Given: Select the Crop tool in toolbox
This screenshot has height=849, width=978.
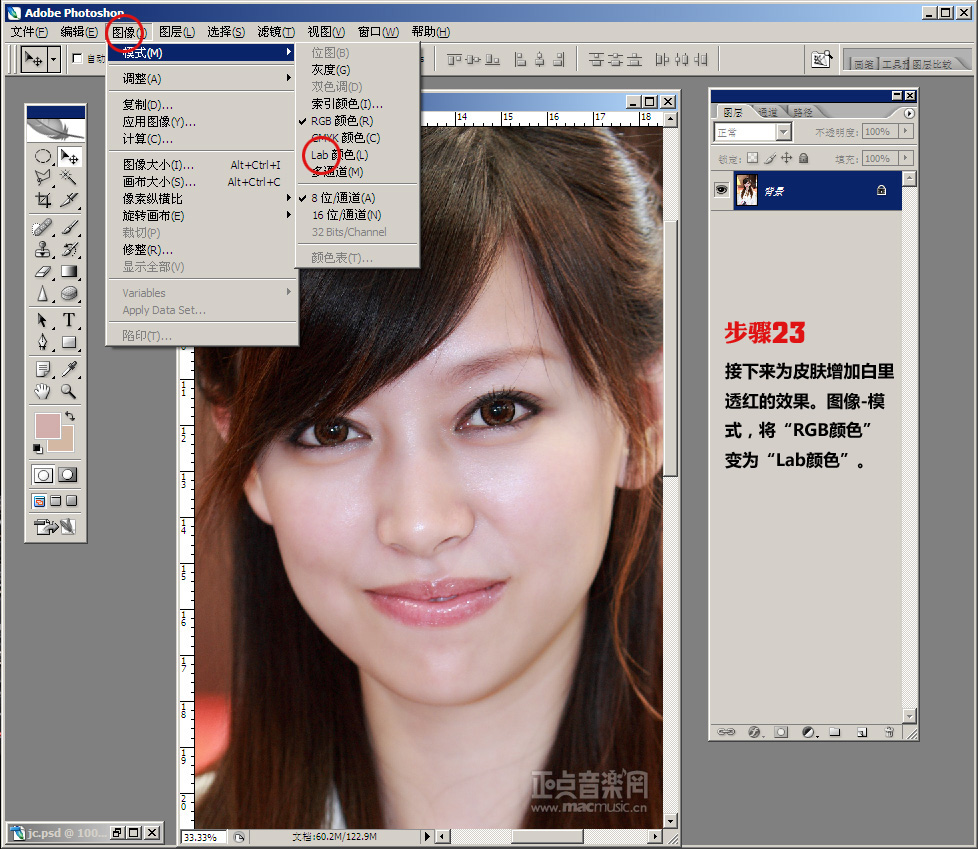Looking at the screenshot, I should pyautogui.click(x=43, y=200).
